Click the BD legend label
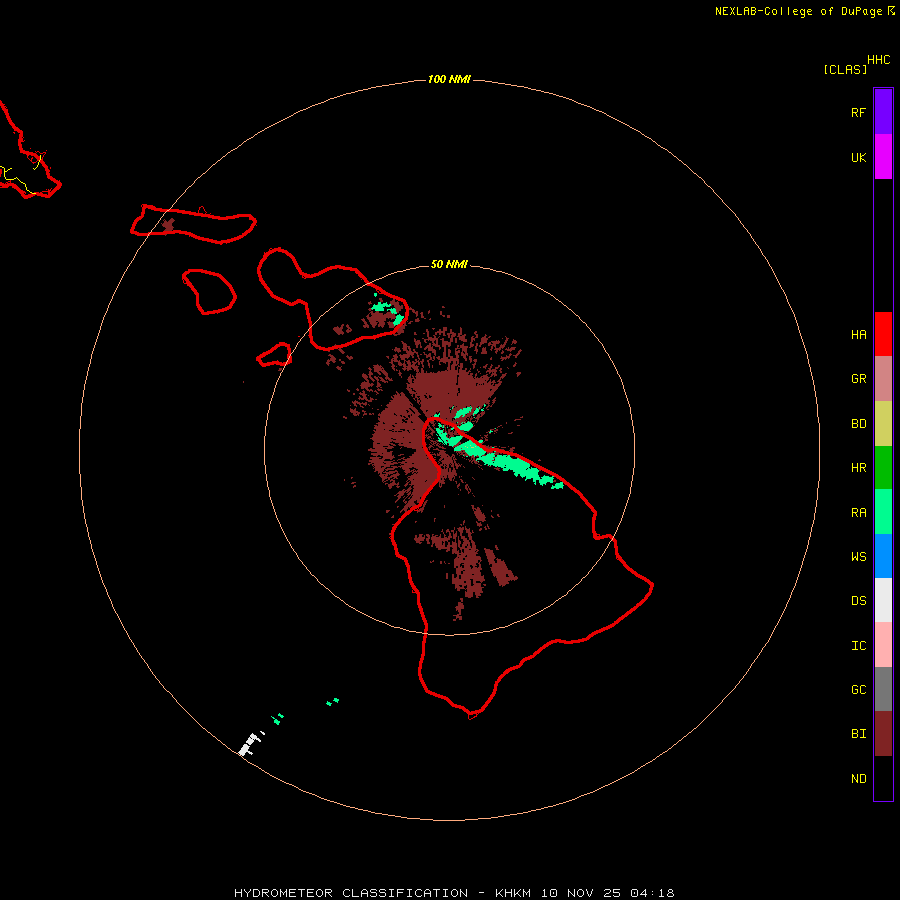This screenshot has width=900, height=900. click(858, 424)
